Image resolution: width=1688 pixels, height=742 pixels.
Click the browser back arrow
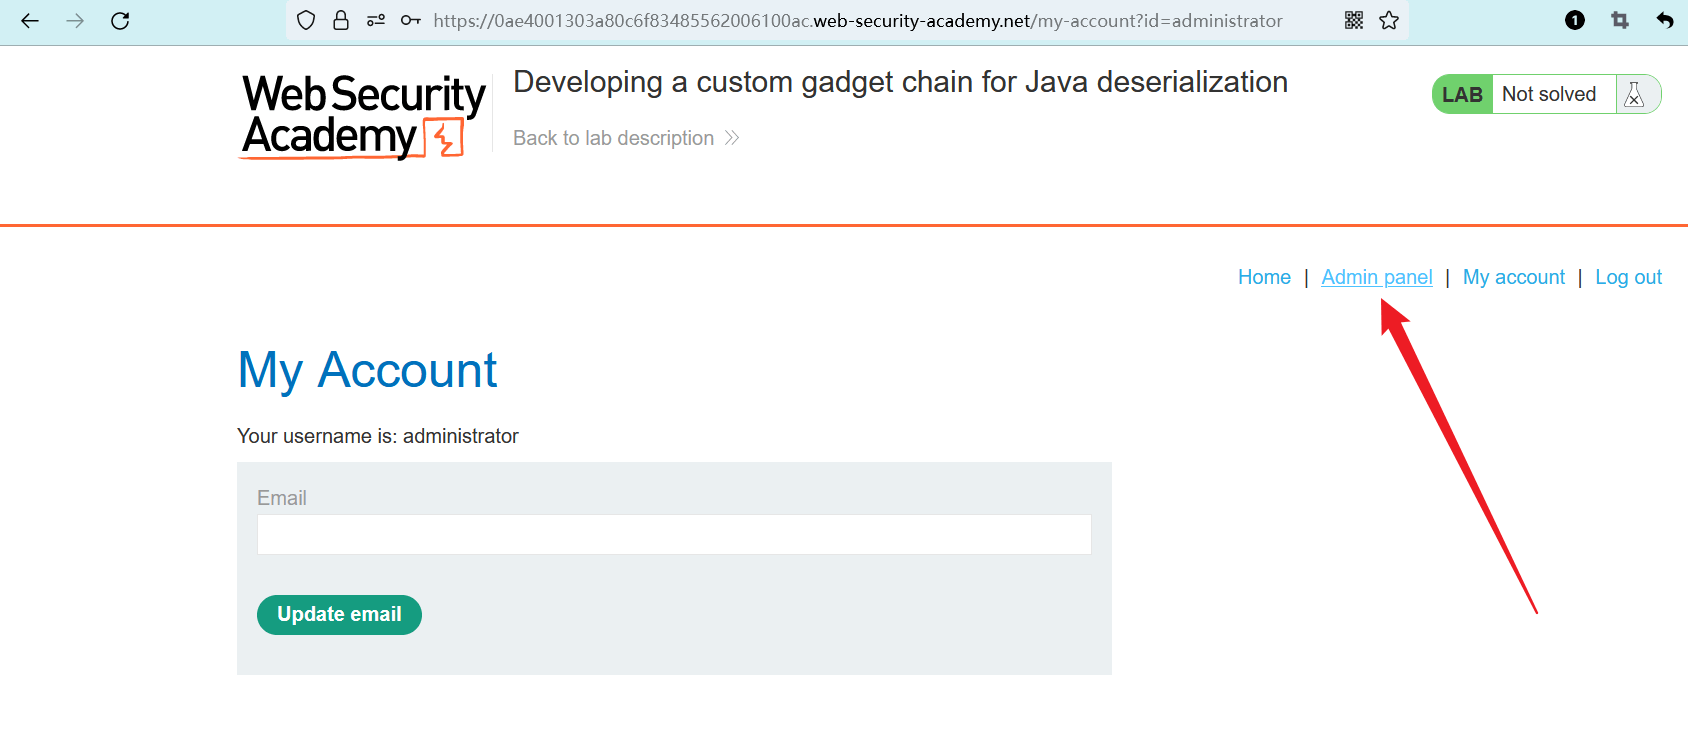click(x=30, y=21)
